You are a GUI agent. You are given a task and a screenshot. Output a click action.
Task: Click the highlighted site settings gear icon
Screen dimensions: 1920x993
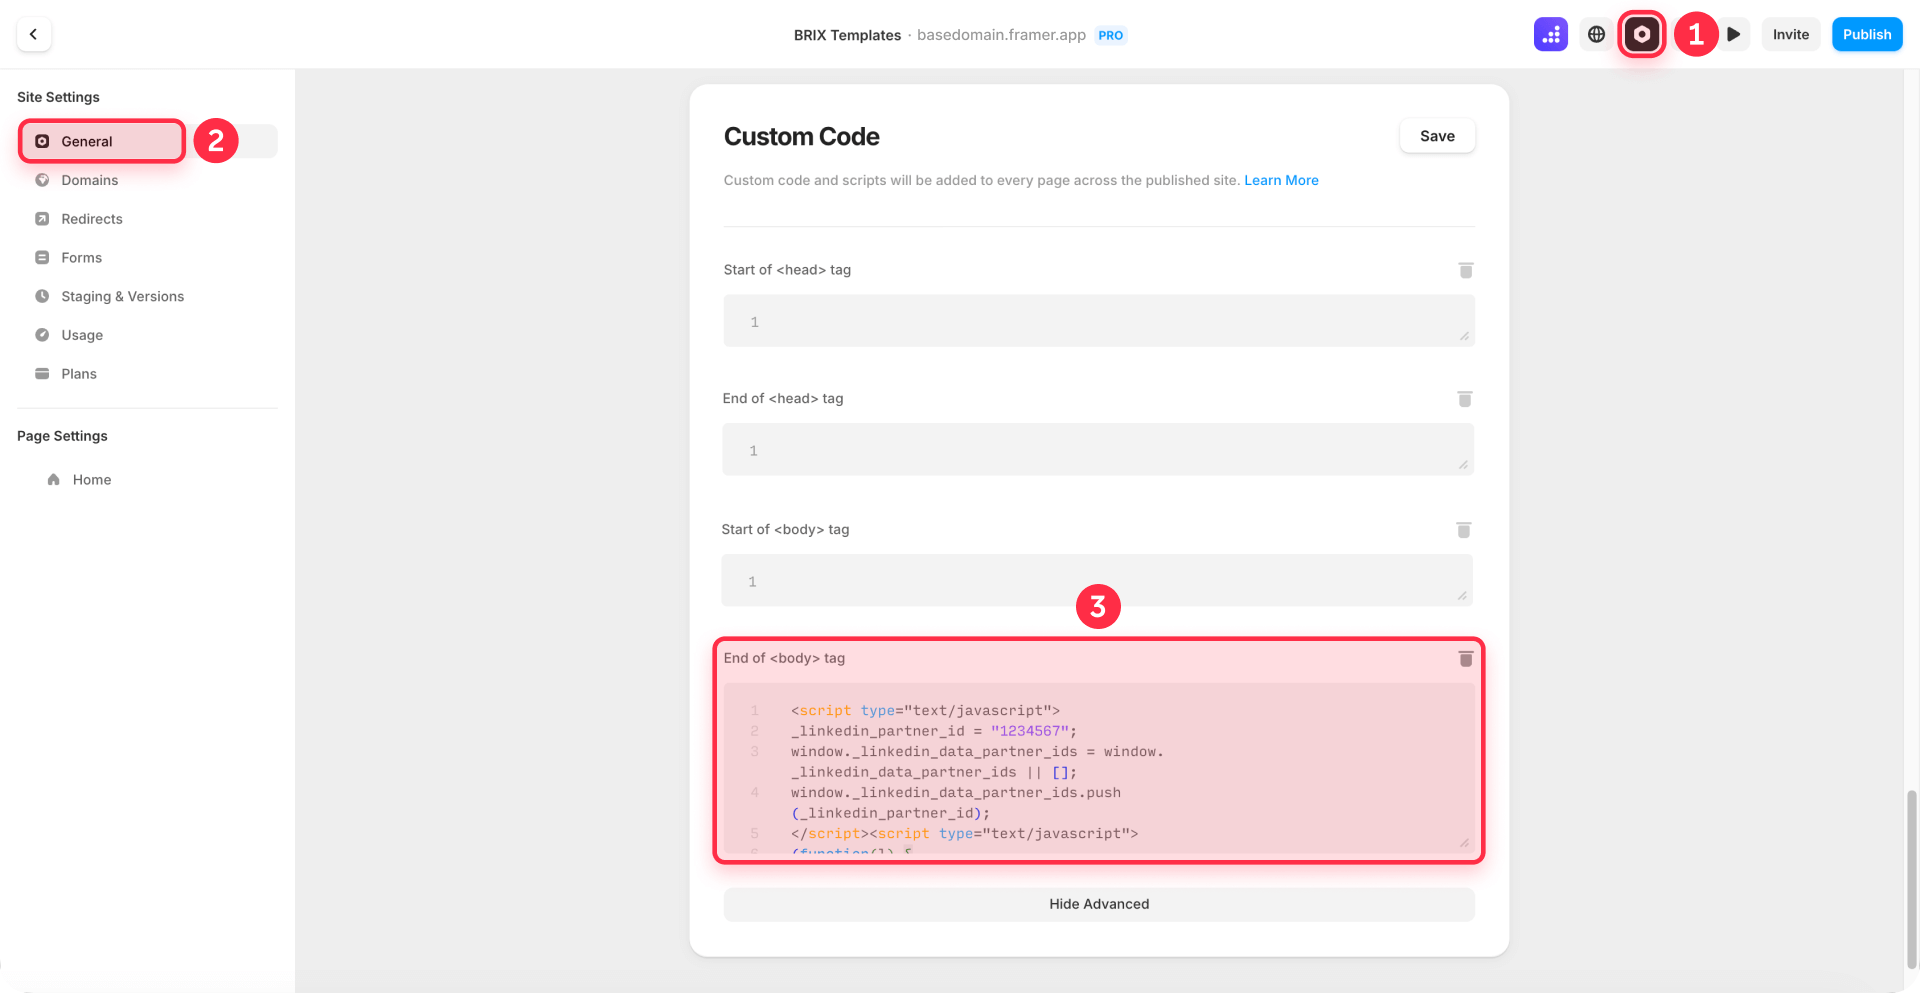[1641, 33]
